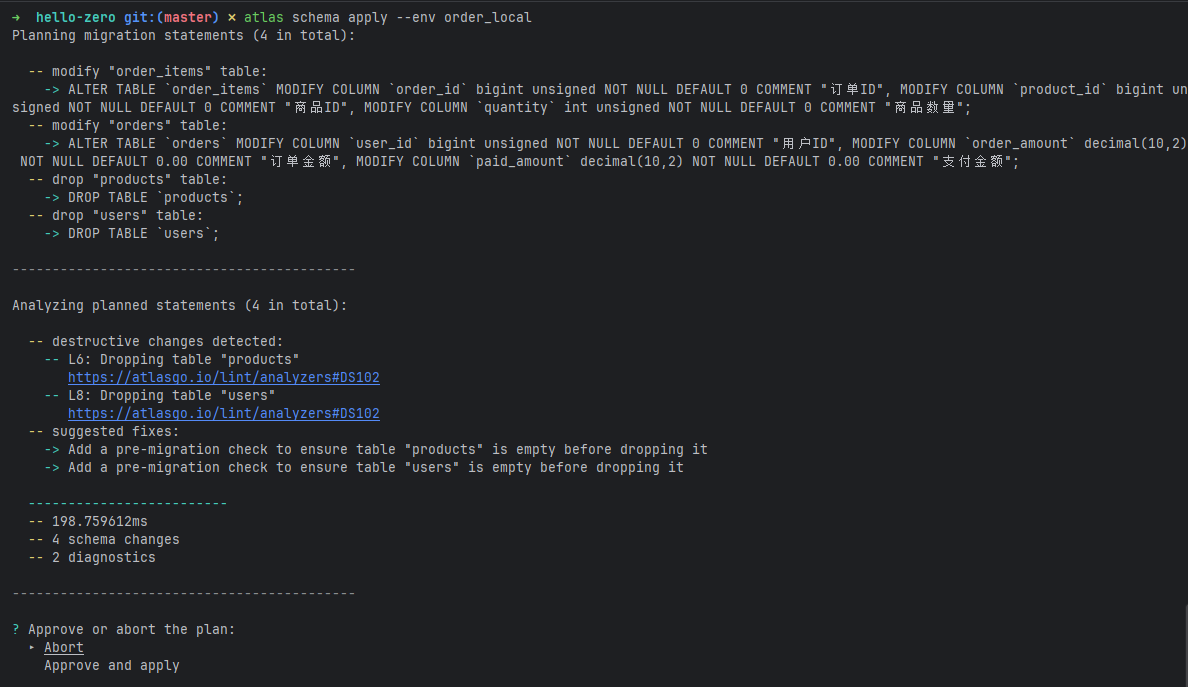
Task: Click the yellow x git status marker
Action: click(x=231, y=17)
